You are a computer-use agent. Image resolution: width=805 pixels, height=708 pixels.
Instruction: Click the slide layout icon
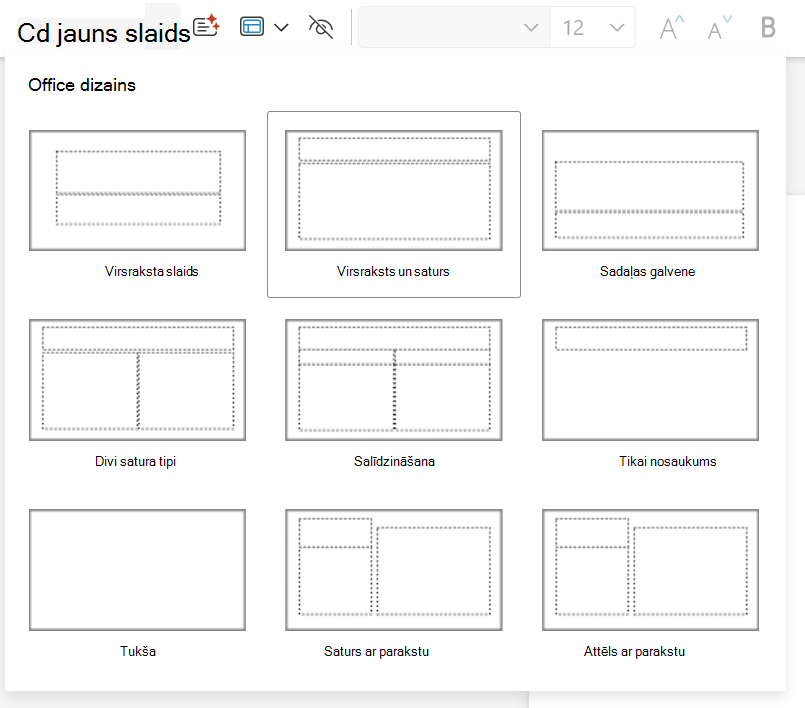click(252, 27)
